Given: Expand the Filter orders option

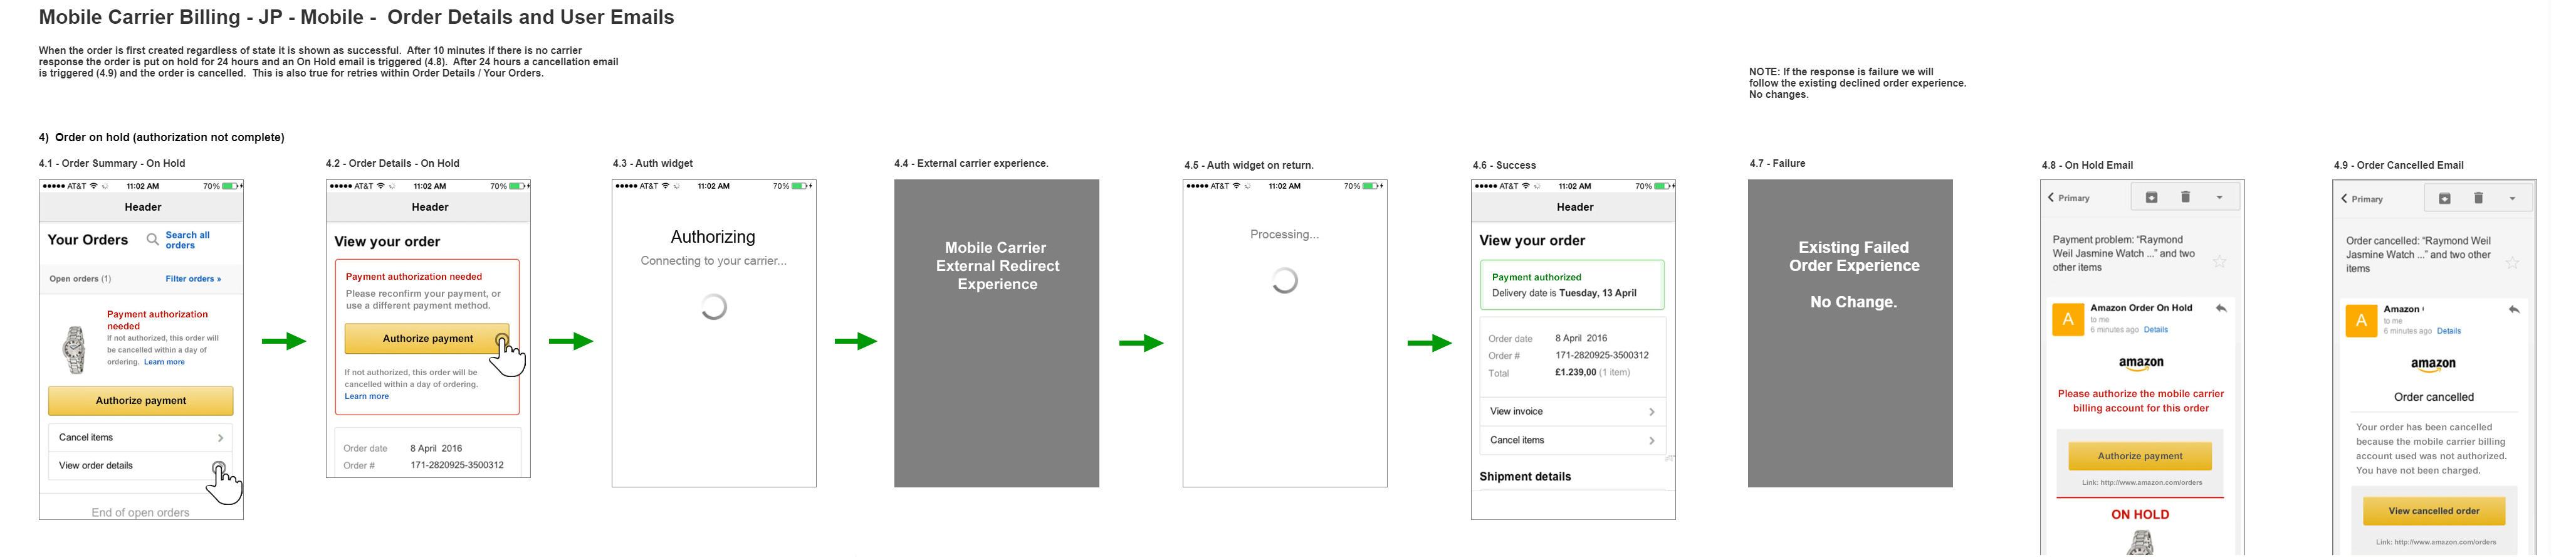Looking at the screenshot, I should click(x=193, y=279).
